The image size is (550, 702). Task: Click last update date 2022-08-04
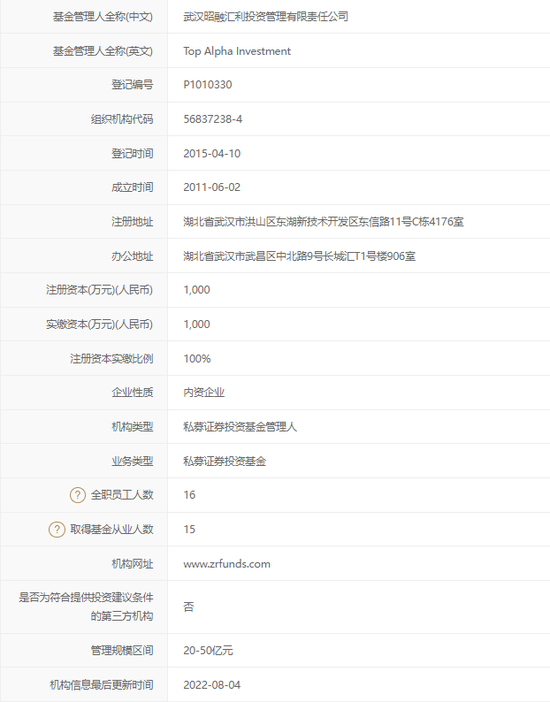(212, 685)
